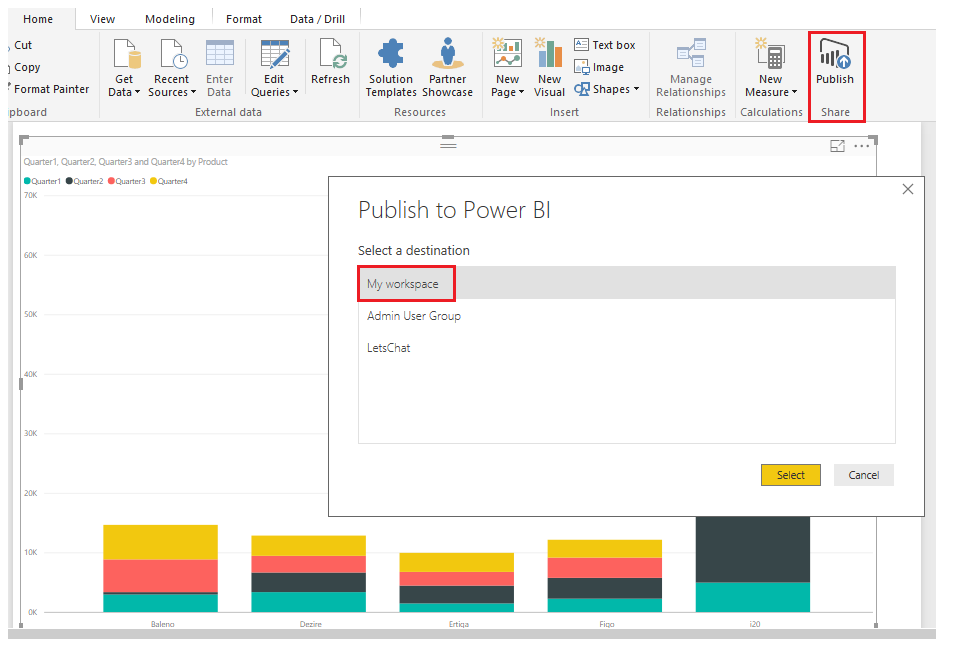
Task: Select My workspace destination
Action: tap(627, 284)
